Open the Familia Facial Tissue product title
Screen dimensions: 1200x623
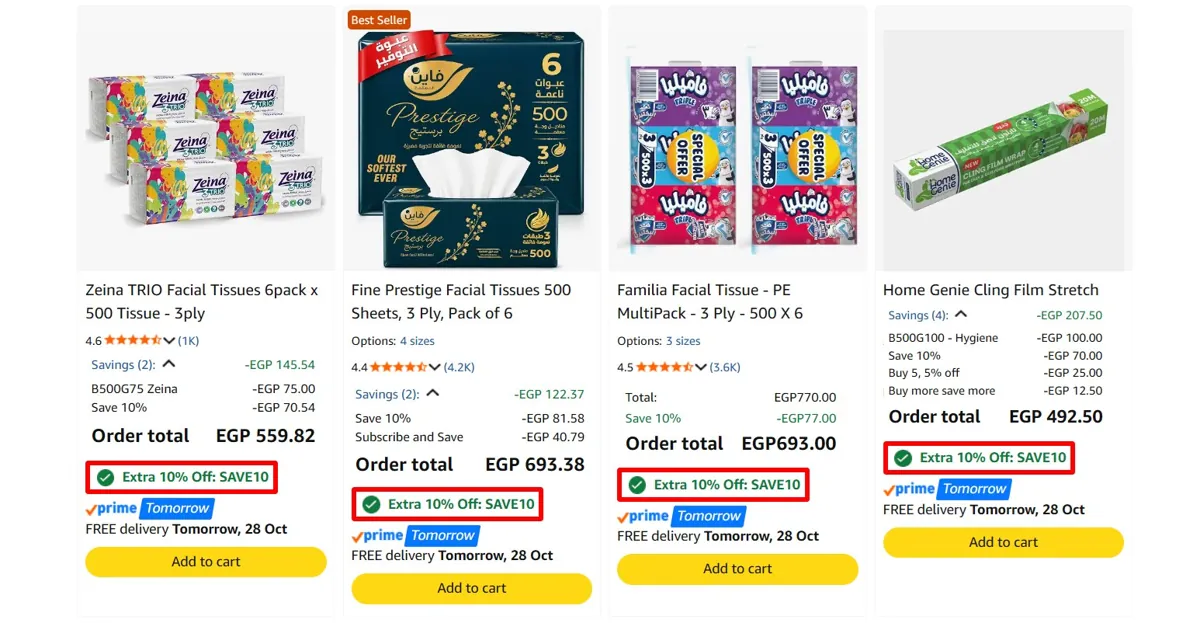point(710,301)
